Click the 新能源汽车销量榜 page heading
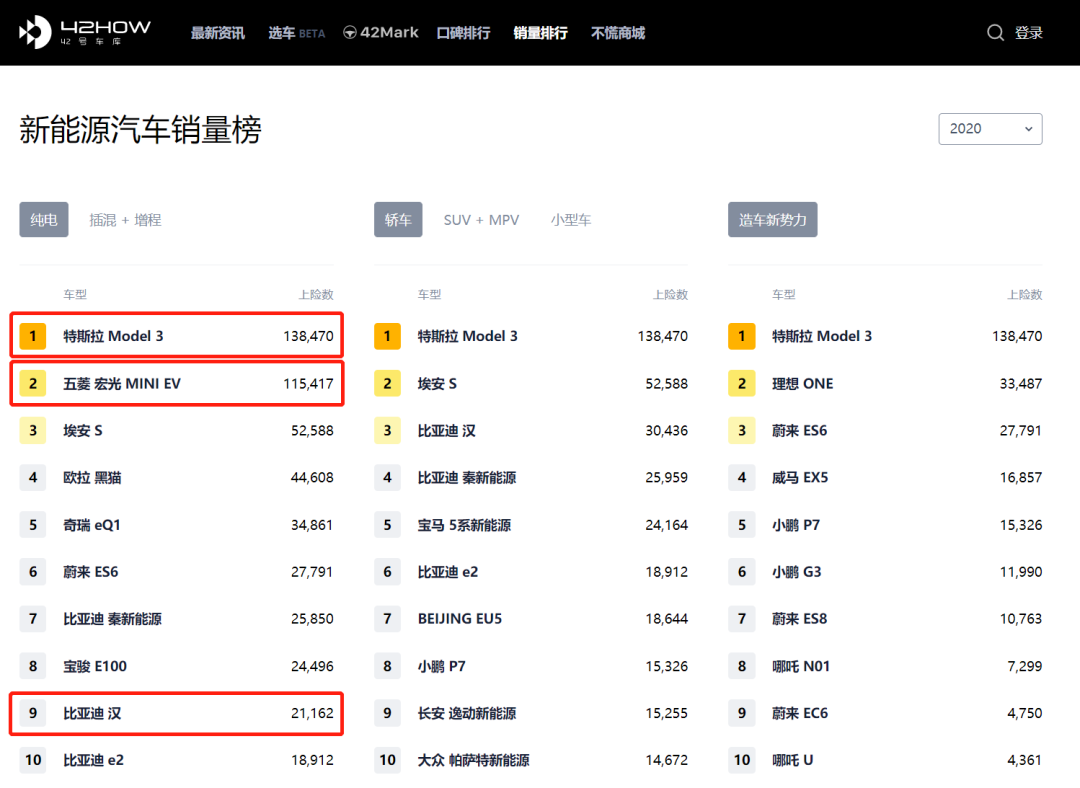The height and width of the screenshot is (788, 1080). coord(141,129)
